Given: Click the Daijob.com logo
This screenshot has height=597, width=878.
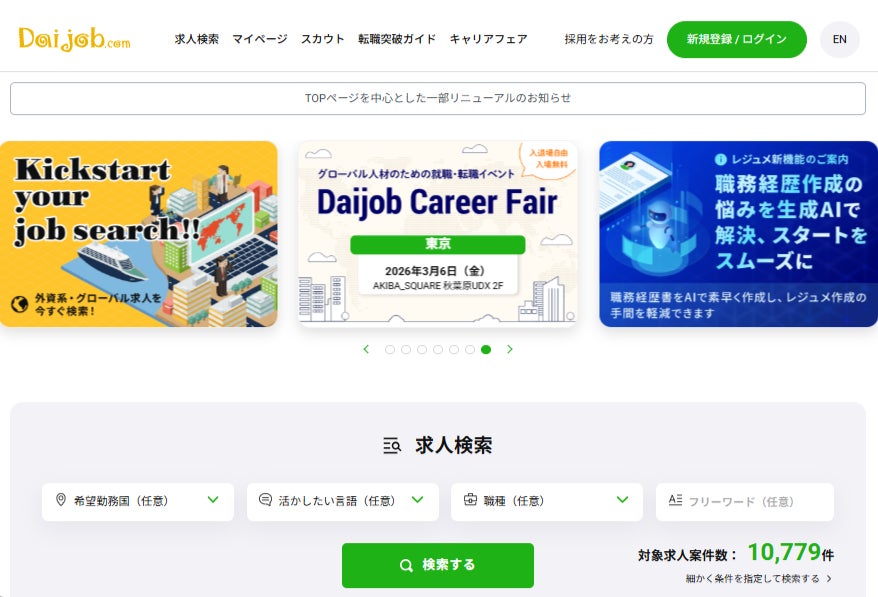Looking at the screenshot, I should tap(74, 39).
